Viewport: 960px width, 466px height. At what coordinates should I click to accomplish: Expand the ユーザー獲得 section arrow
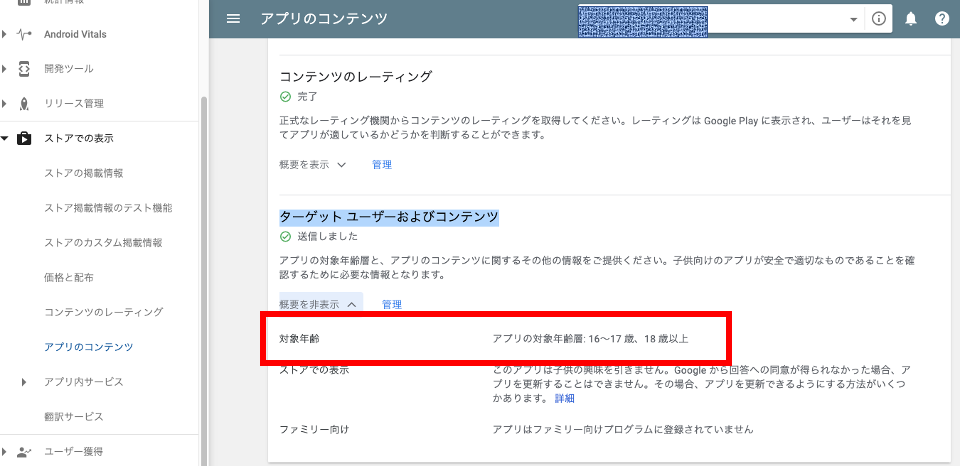pos(4,452)
